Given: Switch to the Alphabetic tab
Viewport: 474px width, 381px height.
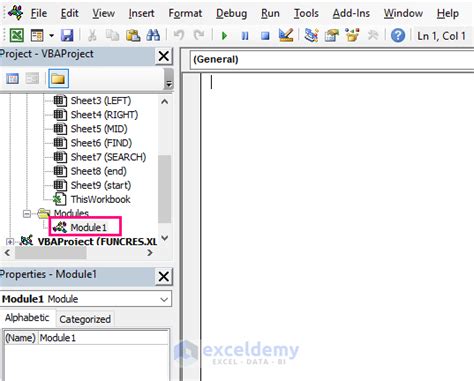Looking at the screenshot, I should (27, 318).
